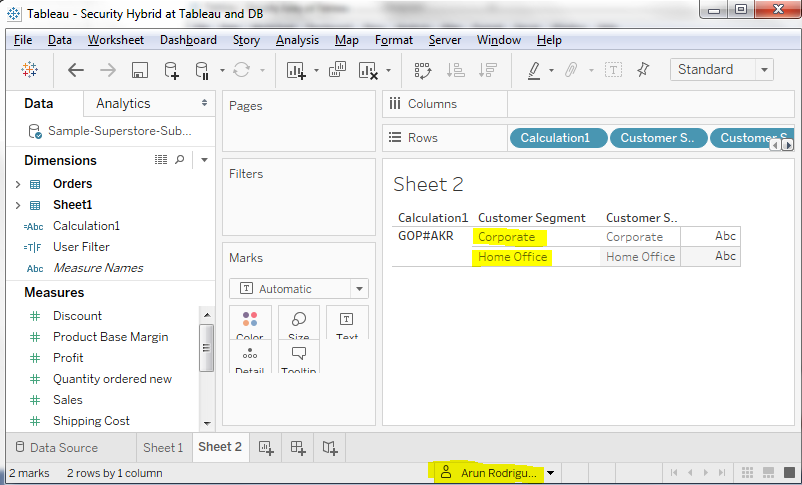Image resolution: width=802 pixels, height=485 pixels.
Task: Open the Dimensions pane menu arrow
Action: pos(204,160)
